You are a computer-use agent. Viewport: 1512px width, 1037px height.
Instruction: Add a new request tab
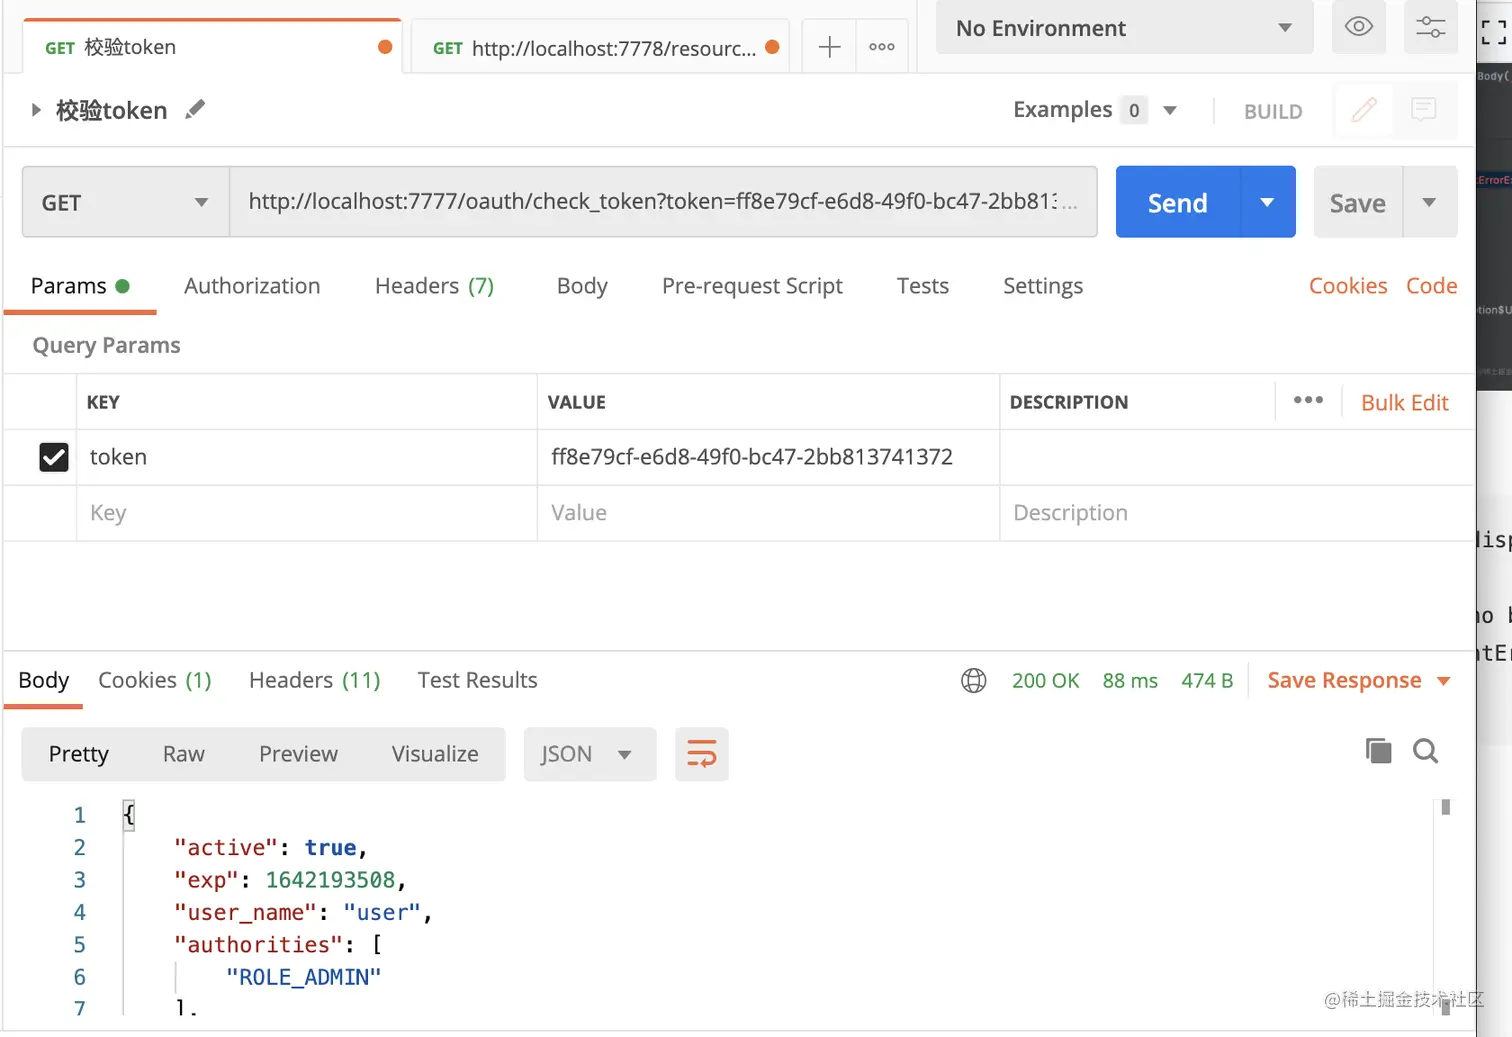click(829, 47)
